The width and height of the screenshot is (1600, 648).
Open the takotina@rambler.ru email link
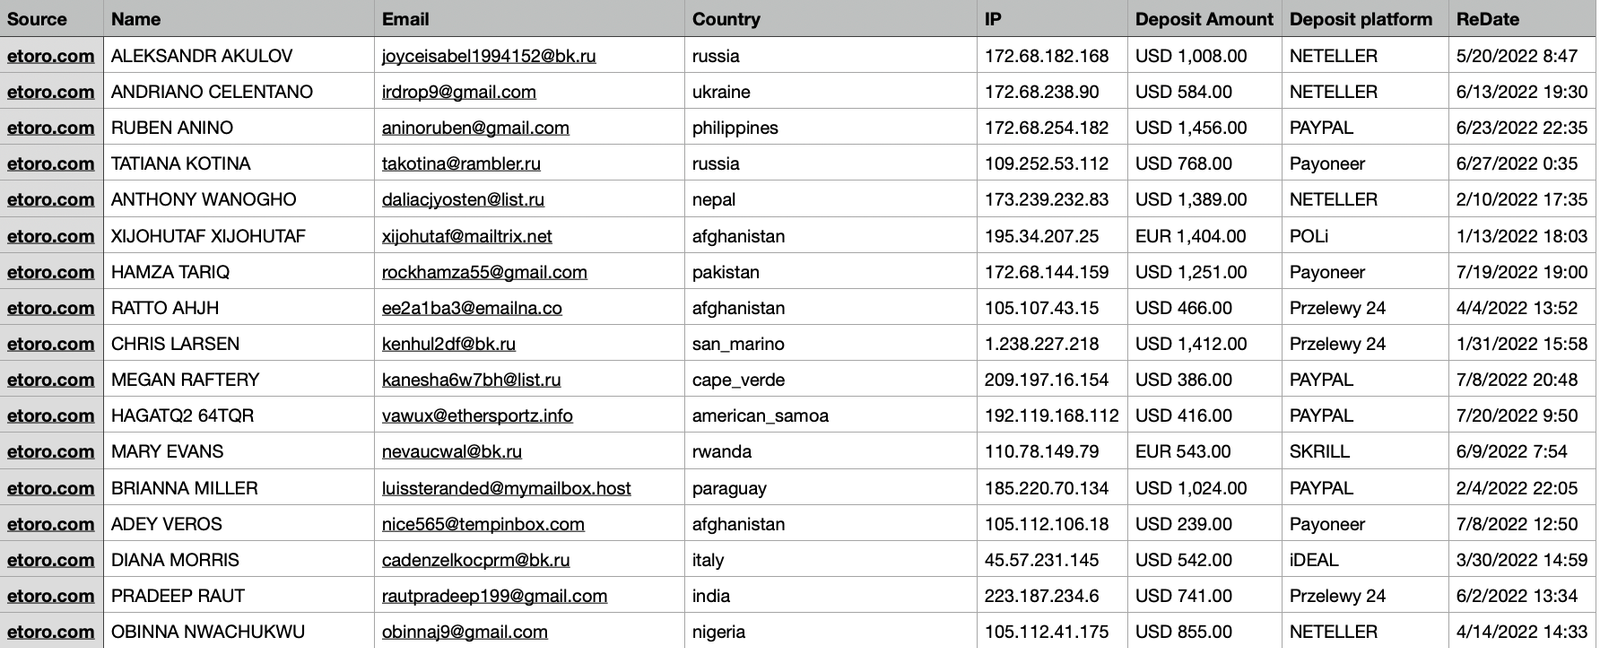tap(461, 164)
